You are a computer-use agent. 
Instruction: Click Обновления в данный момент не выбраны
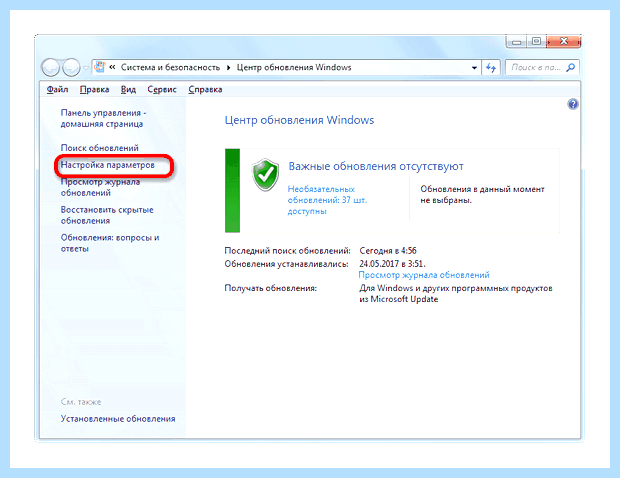(482, 195)
